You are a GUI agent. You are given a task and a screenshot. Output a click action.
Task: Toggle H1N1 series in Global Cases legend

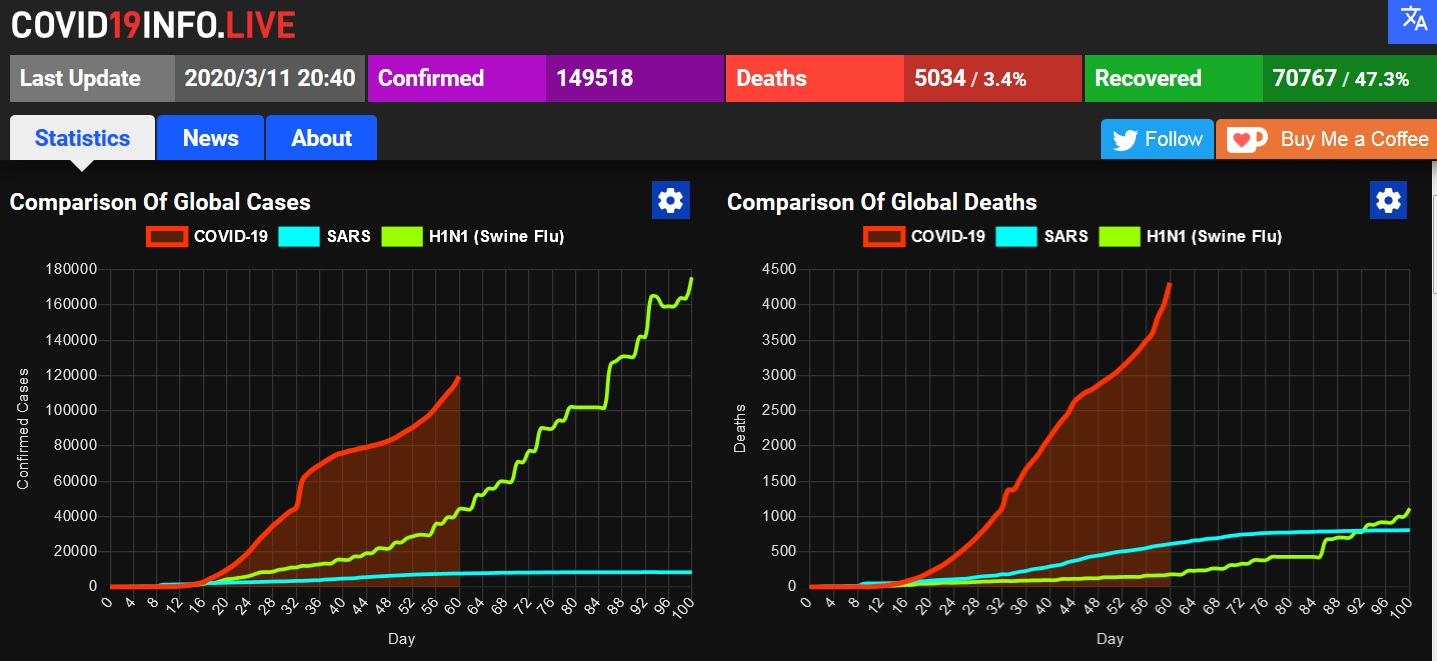tap(472, 237)
